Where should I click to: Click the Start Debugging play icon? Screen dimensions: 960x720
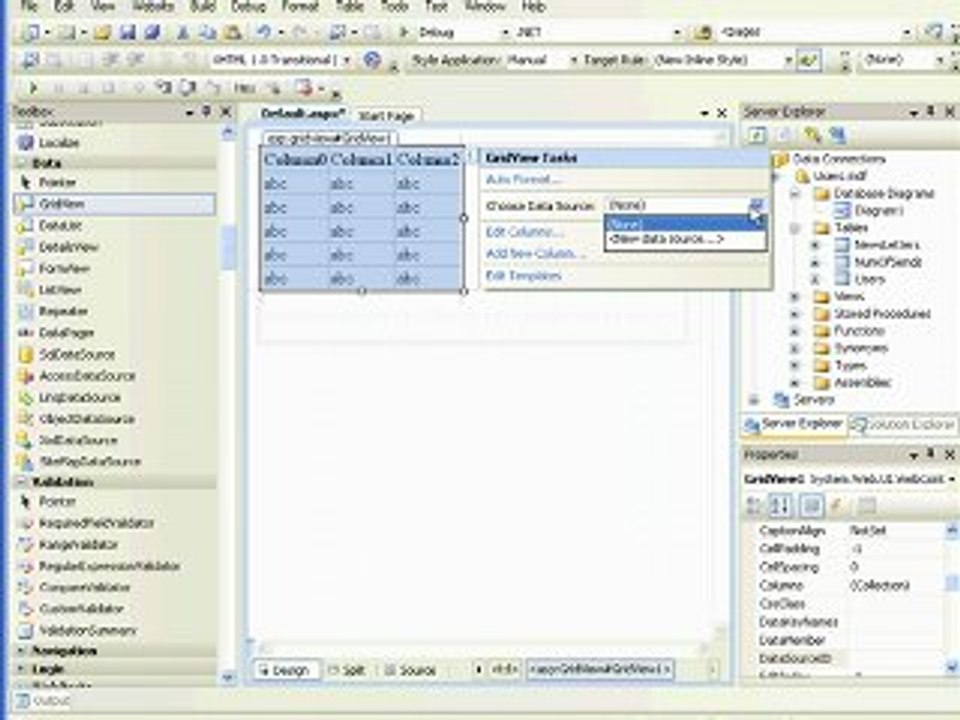point(403,32)
